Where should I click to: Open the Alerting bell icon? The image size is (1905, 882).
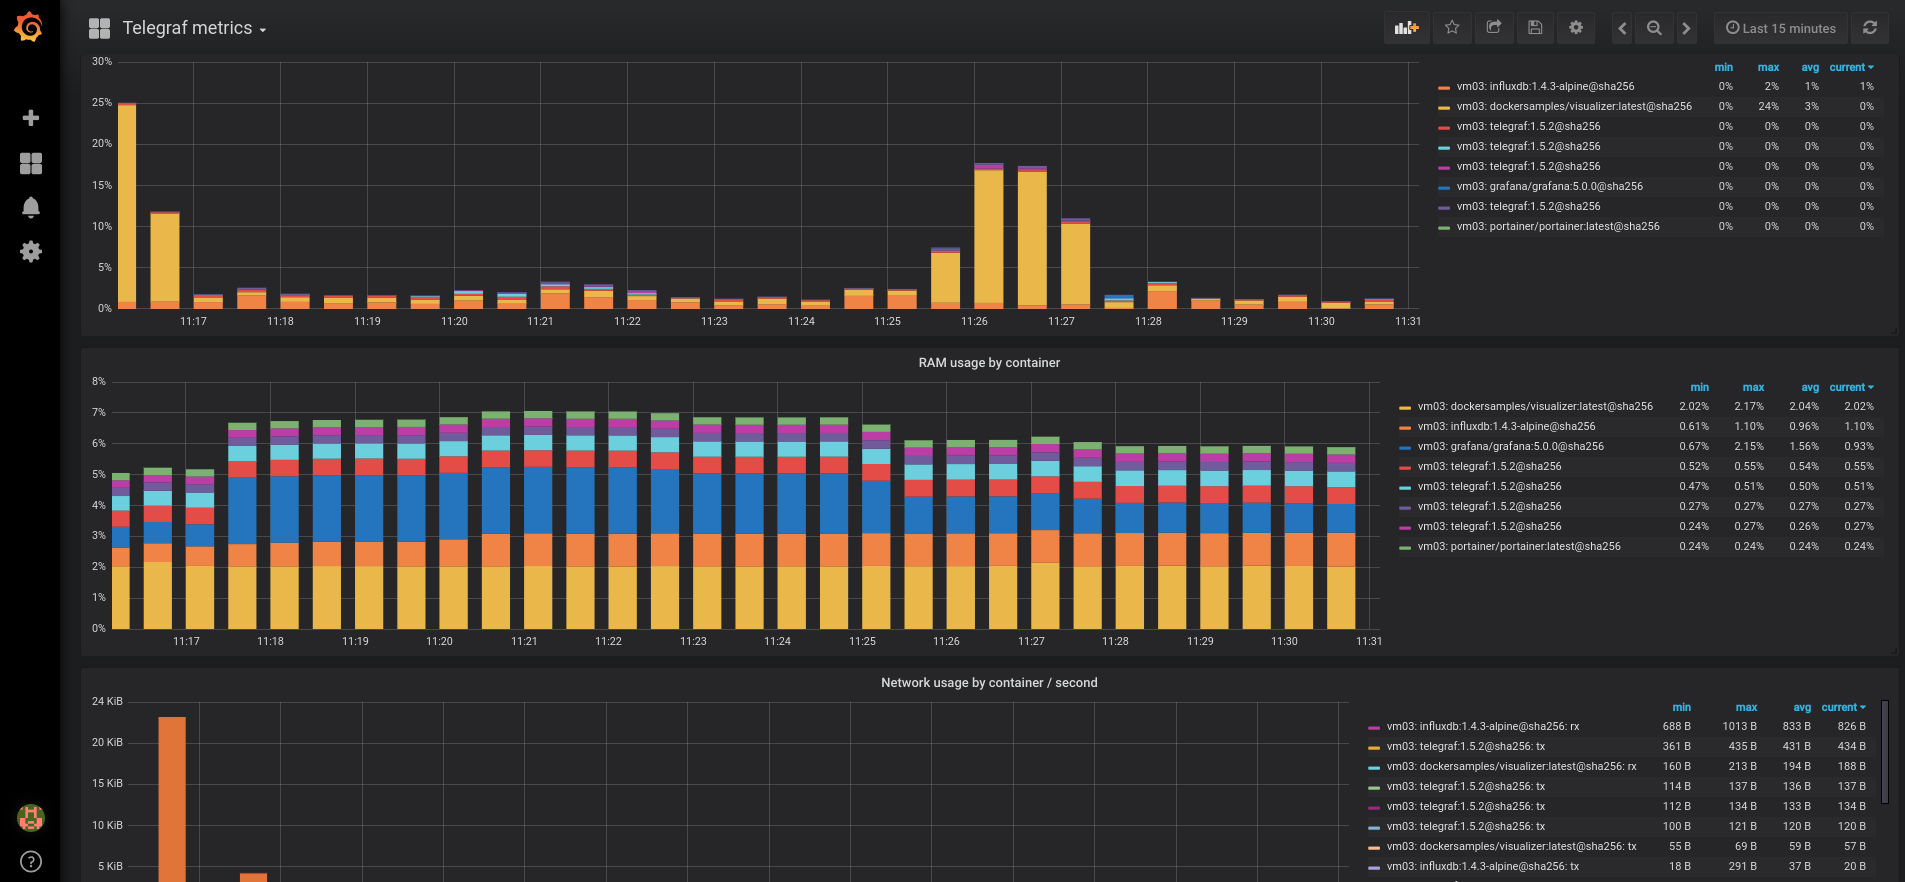tap(31, 207)
